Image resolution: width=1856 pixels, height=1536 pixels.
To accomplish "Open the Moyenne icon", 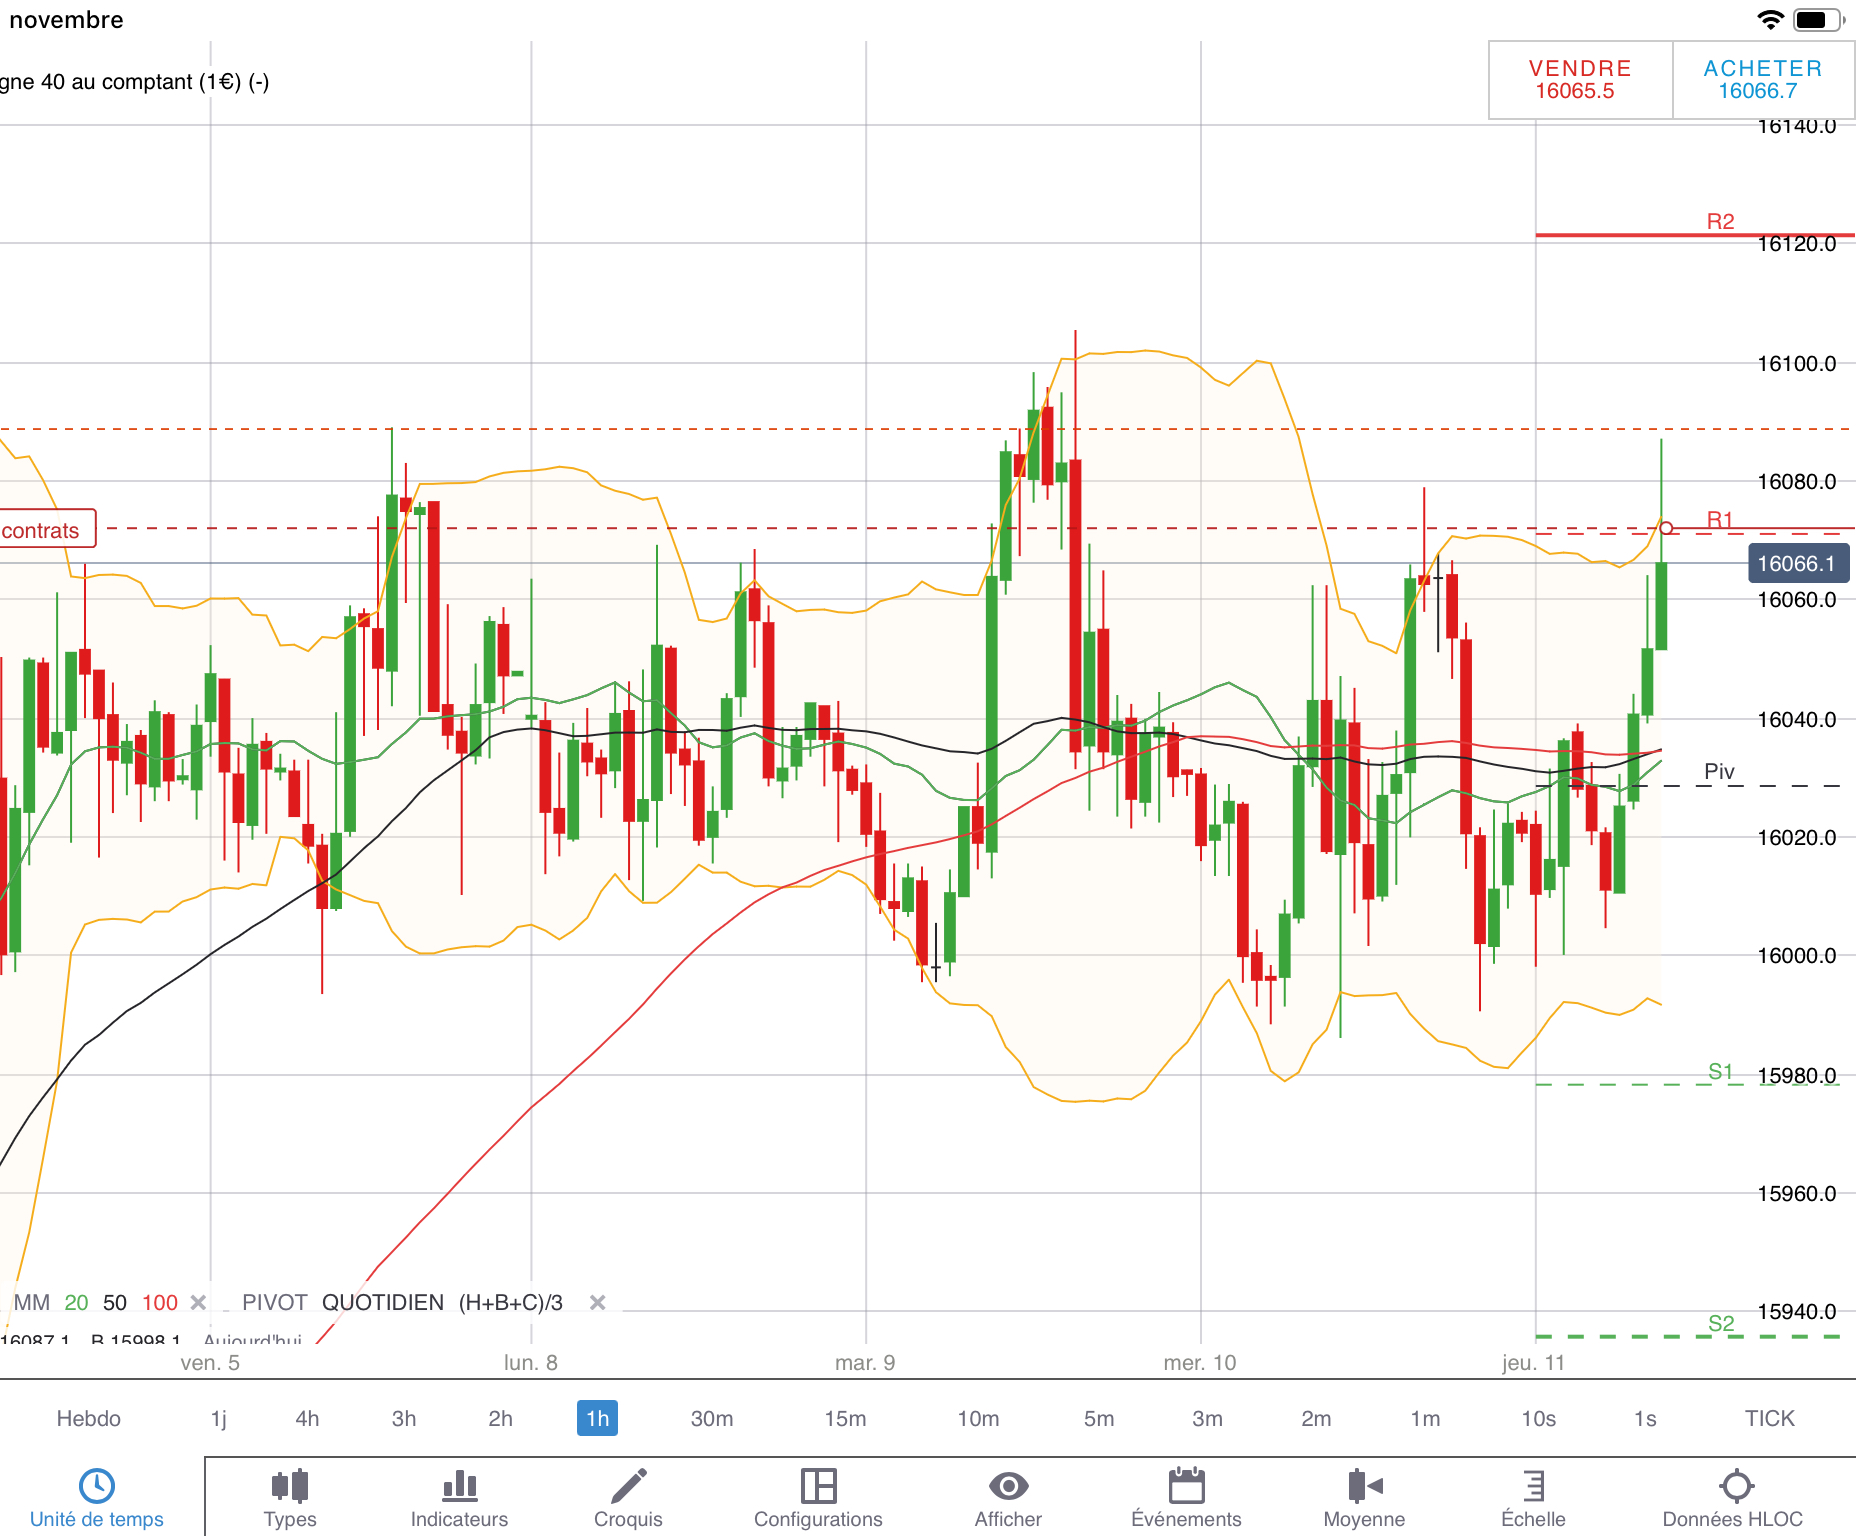I will [x=1364, y=1486].
